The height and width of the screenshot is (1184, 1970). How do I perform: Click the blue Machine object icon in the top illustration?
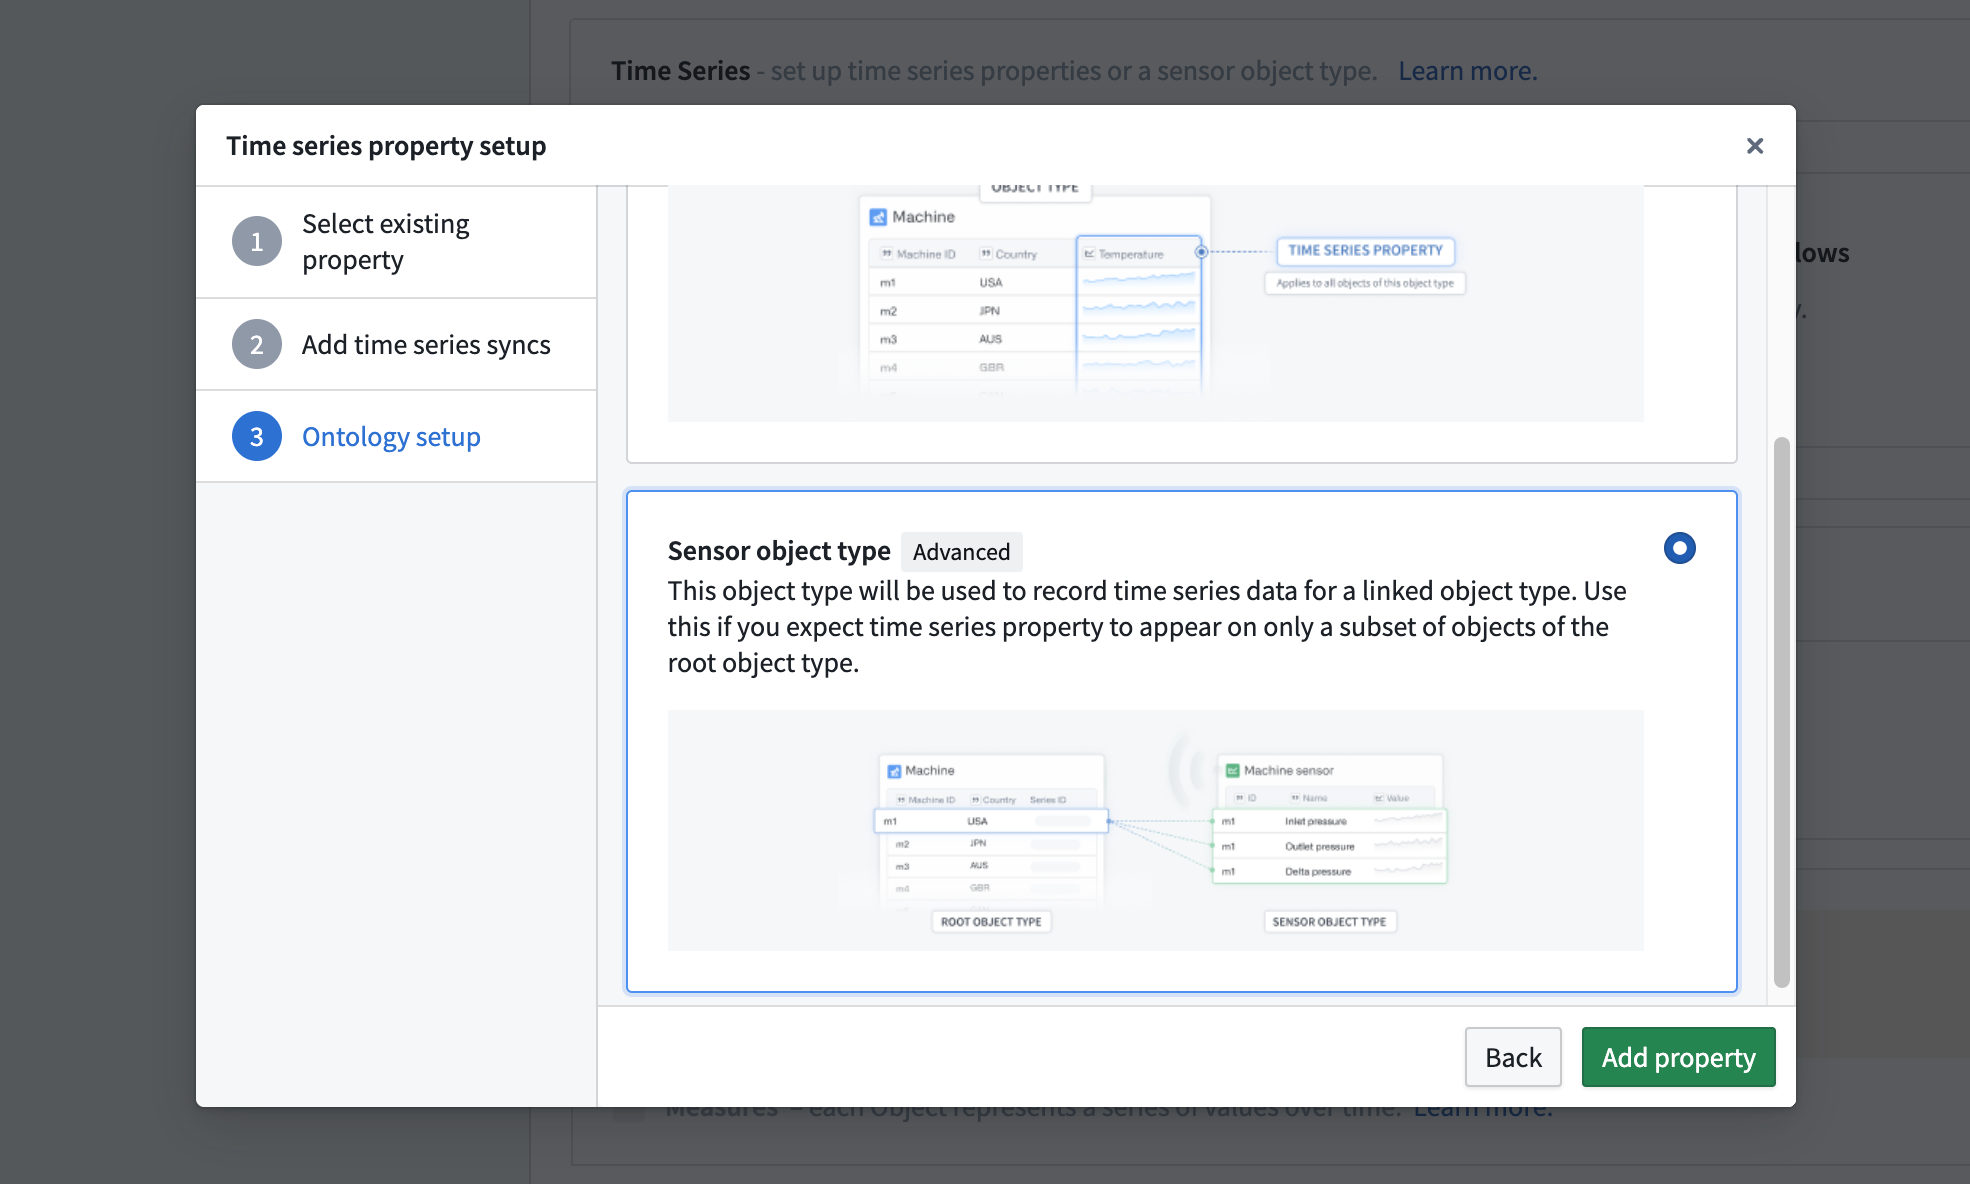[x=878, y=217]
